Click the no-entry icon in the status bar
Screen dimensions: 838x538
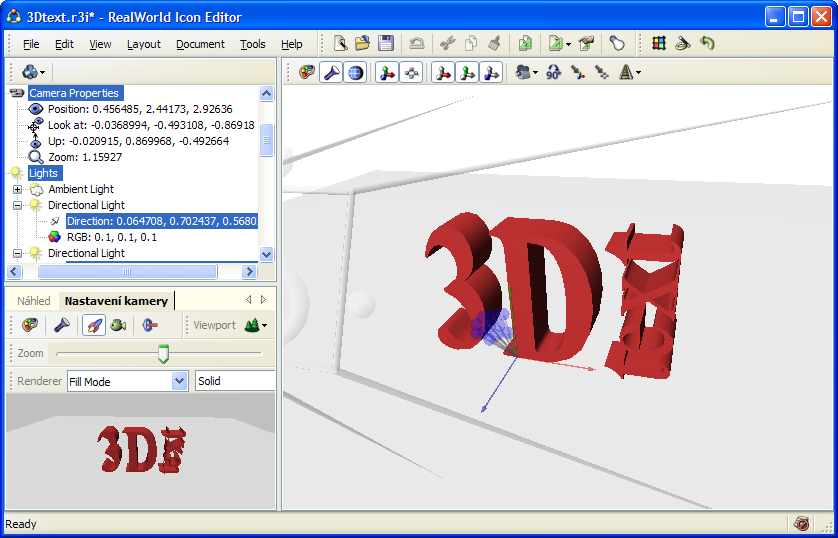[x=801, y=523]
